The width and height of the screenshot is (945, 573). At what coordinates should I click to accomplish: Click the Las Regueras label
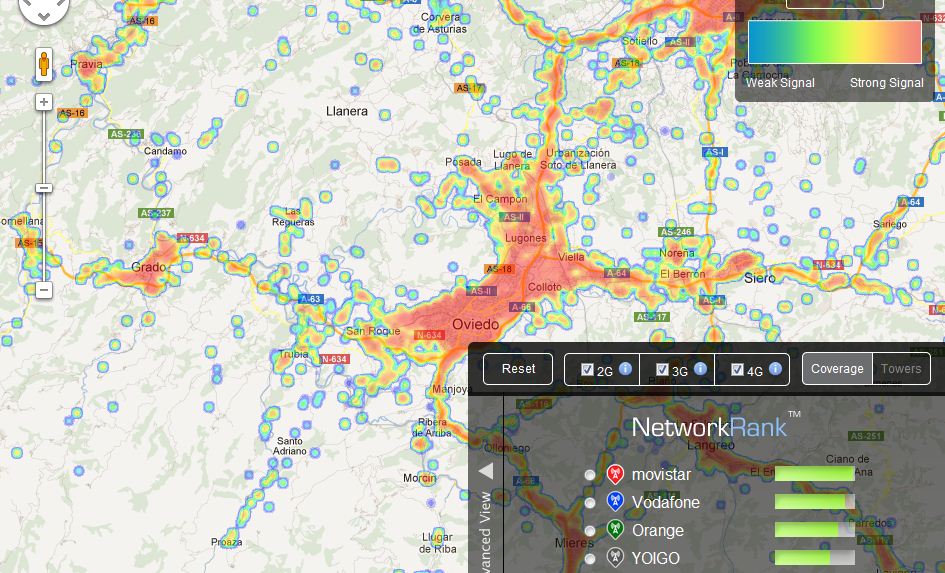pos(293,216)
